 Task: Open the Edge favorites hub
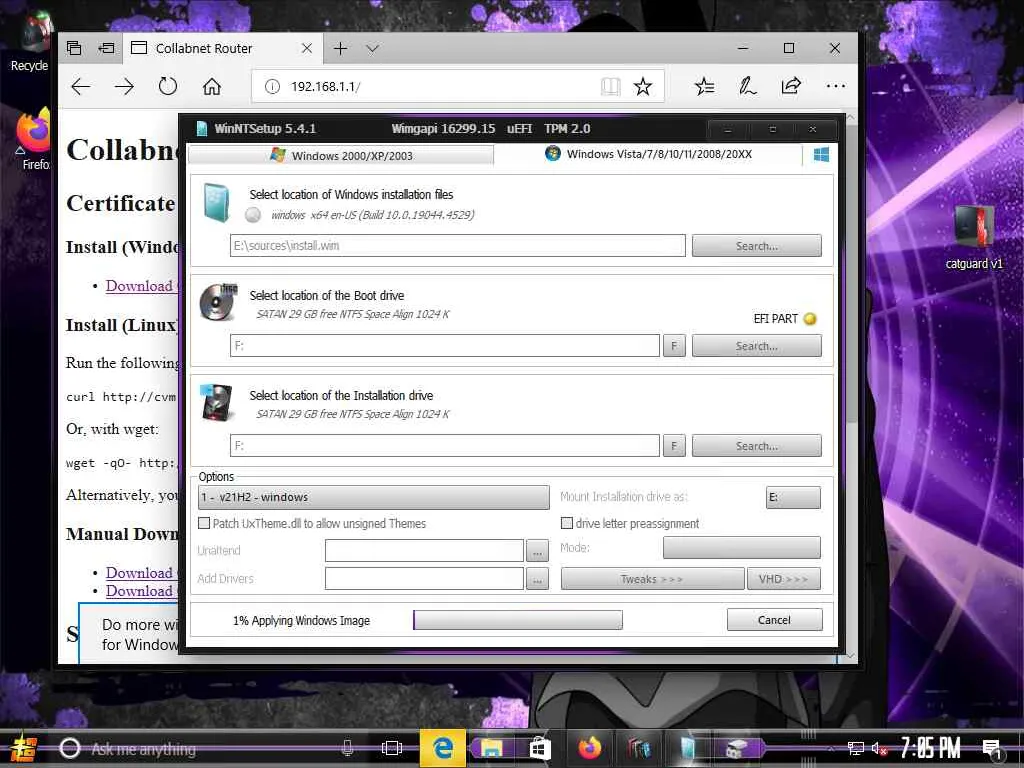point(704,86)
